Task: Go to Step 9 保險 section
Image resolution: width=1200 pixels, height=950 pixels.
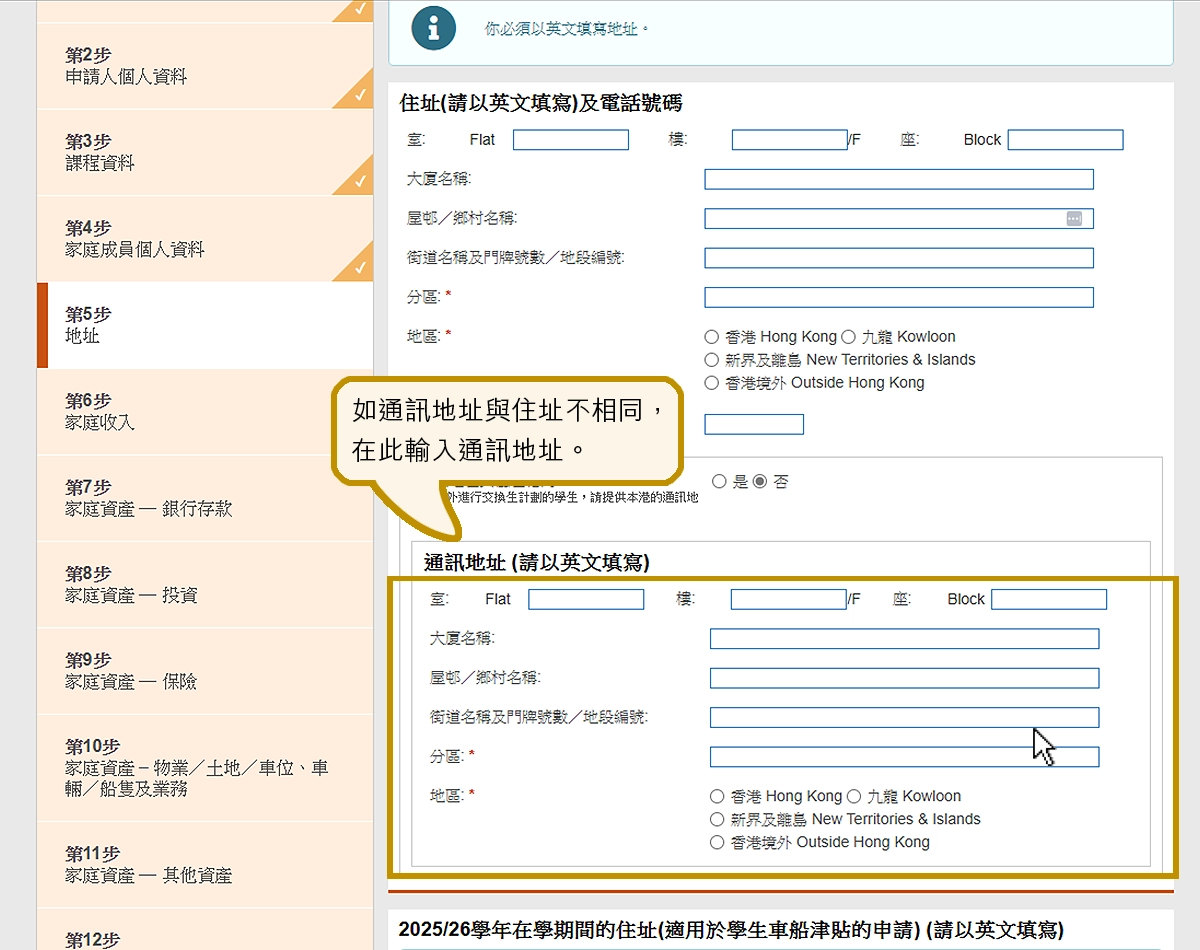Action: pyautogui.click(x=204, y=671)
